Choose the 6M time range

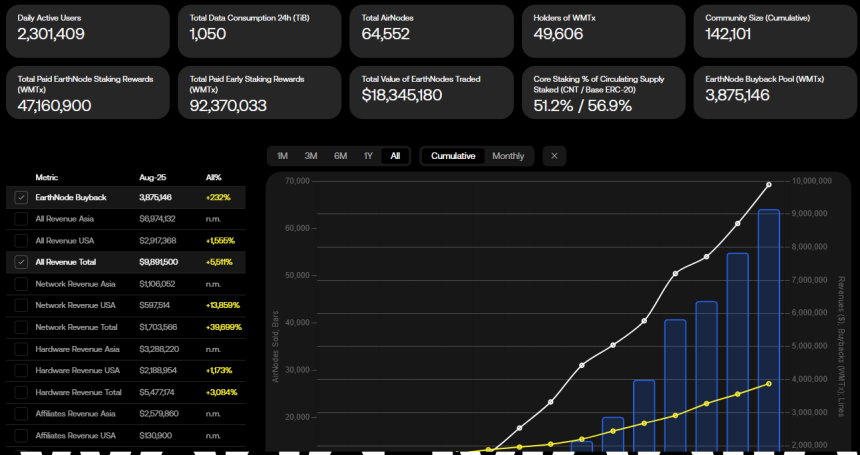340,156
